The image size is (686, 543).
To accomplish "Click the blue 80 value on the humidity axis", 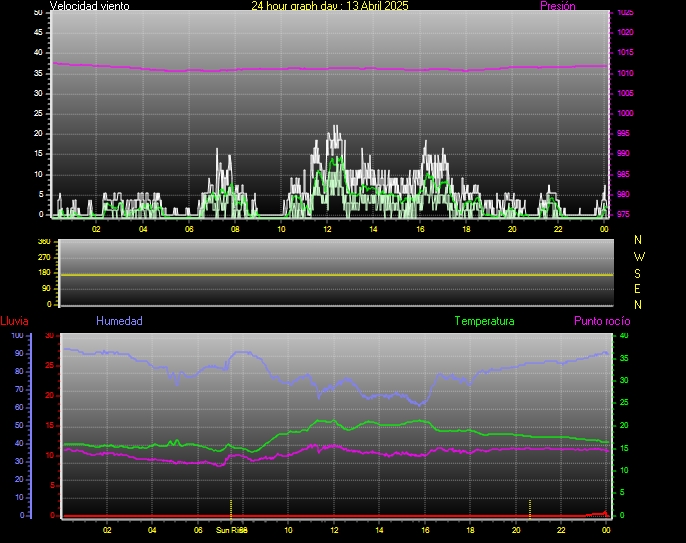I will pyautogui.click(x=19, y=371).
